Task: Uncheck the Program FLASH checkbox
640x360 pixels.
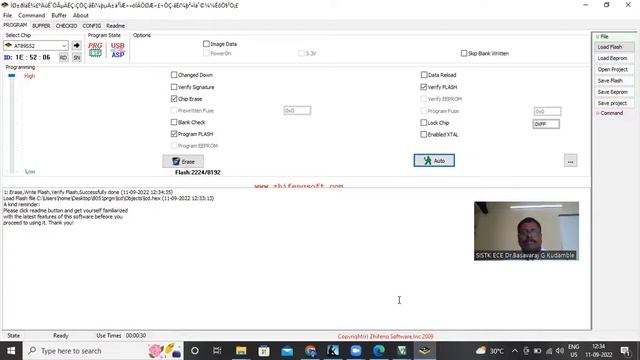Action: tap(174, 134)
